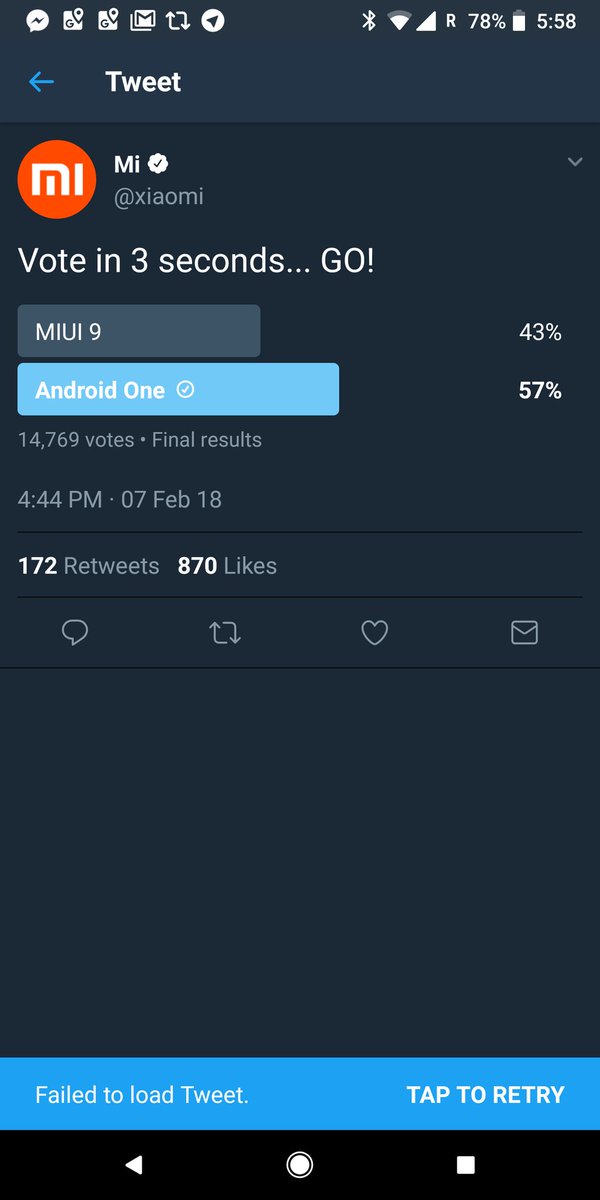The width and height of the screenshot is (600, 1200).
Task: Select the Android One poll option
Action: tap(178, 389)
